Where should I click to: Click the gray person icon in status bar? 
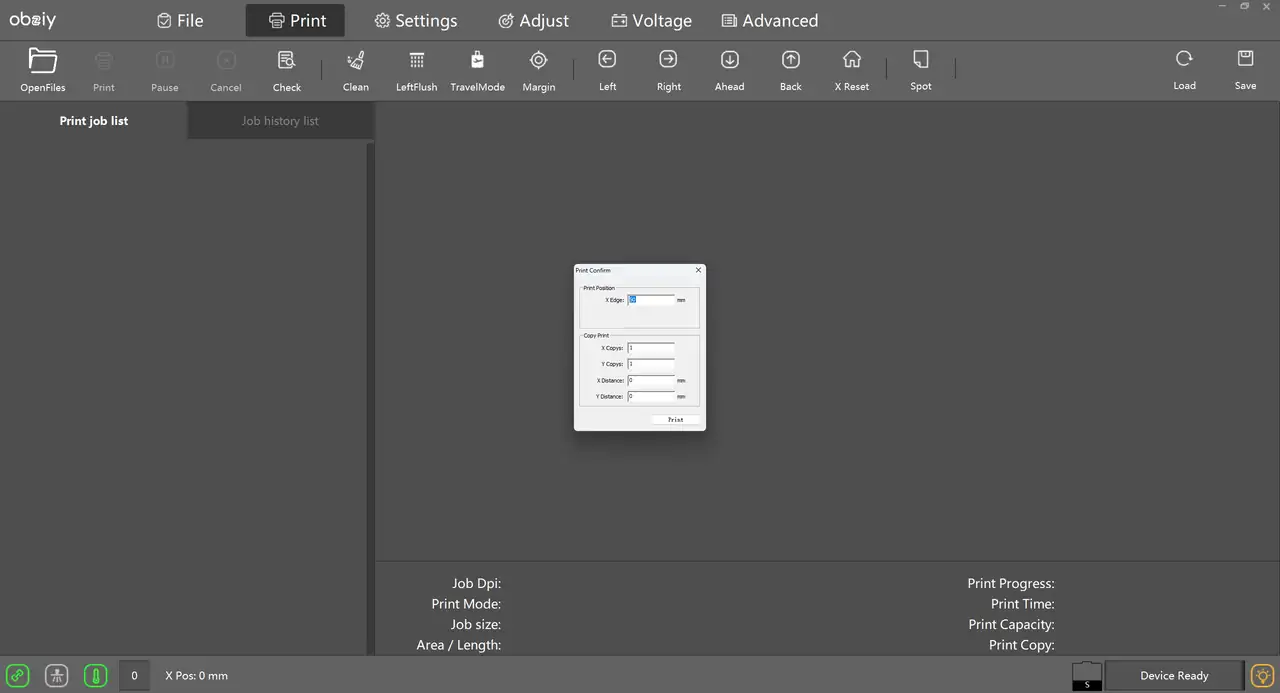56,675
